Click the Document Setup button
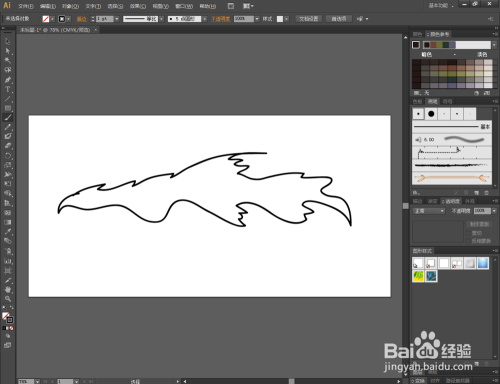The height and width of the screenshot is (384, 500). tap(309, 19)
